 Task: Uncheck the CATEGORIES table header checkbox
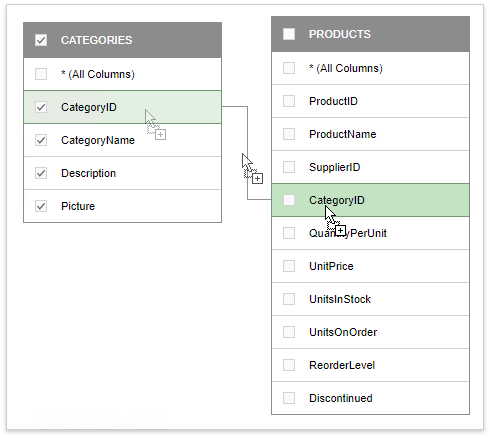coord(41,40)
